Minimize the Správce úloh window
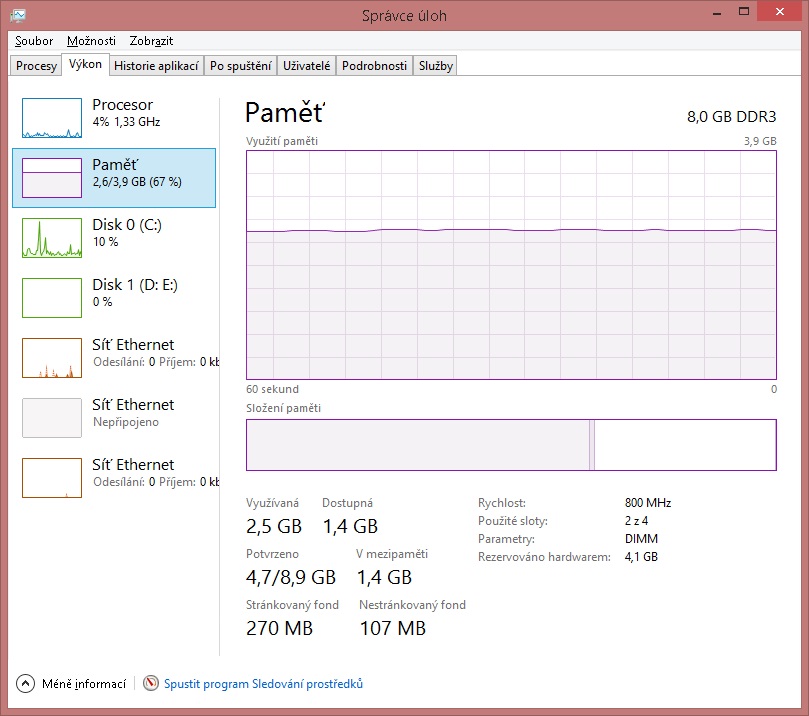809x716 pixels. 717,12
